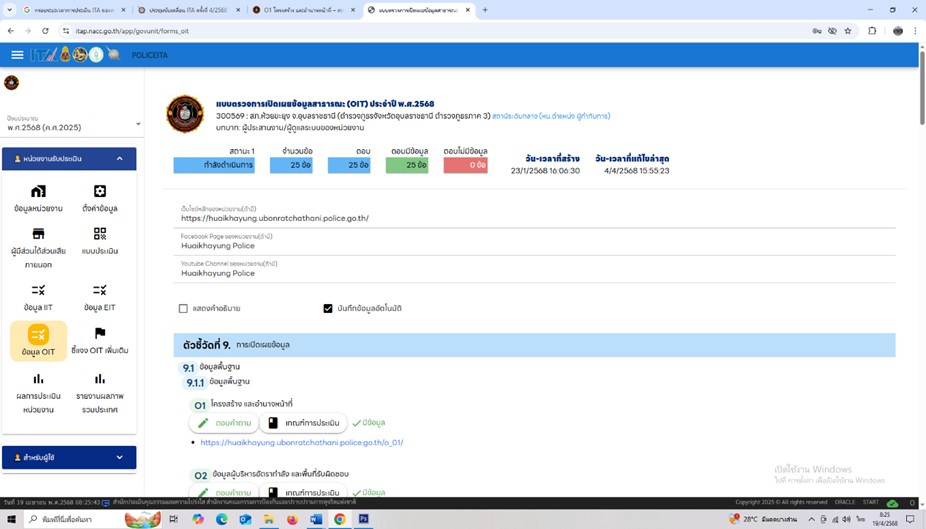Open the hamburger menu in the header
The height and width of the screenshot is (529, 926).
tap(17, 55)
